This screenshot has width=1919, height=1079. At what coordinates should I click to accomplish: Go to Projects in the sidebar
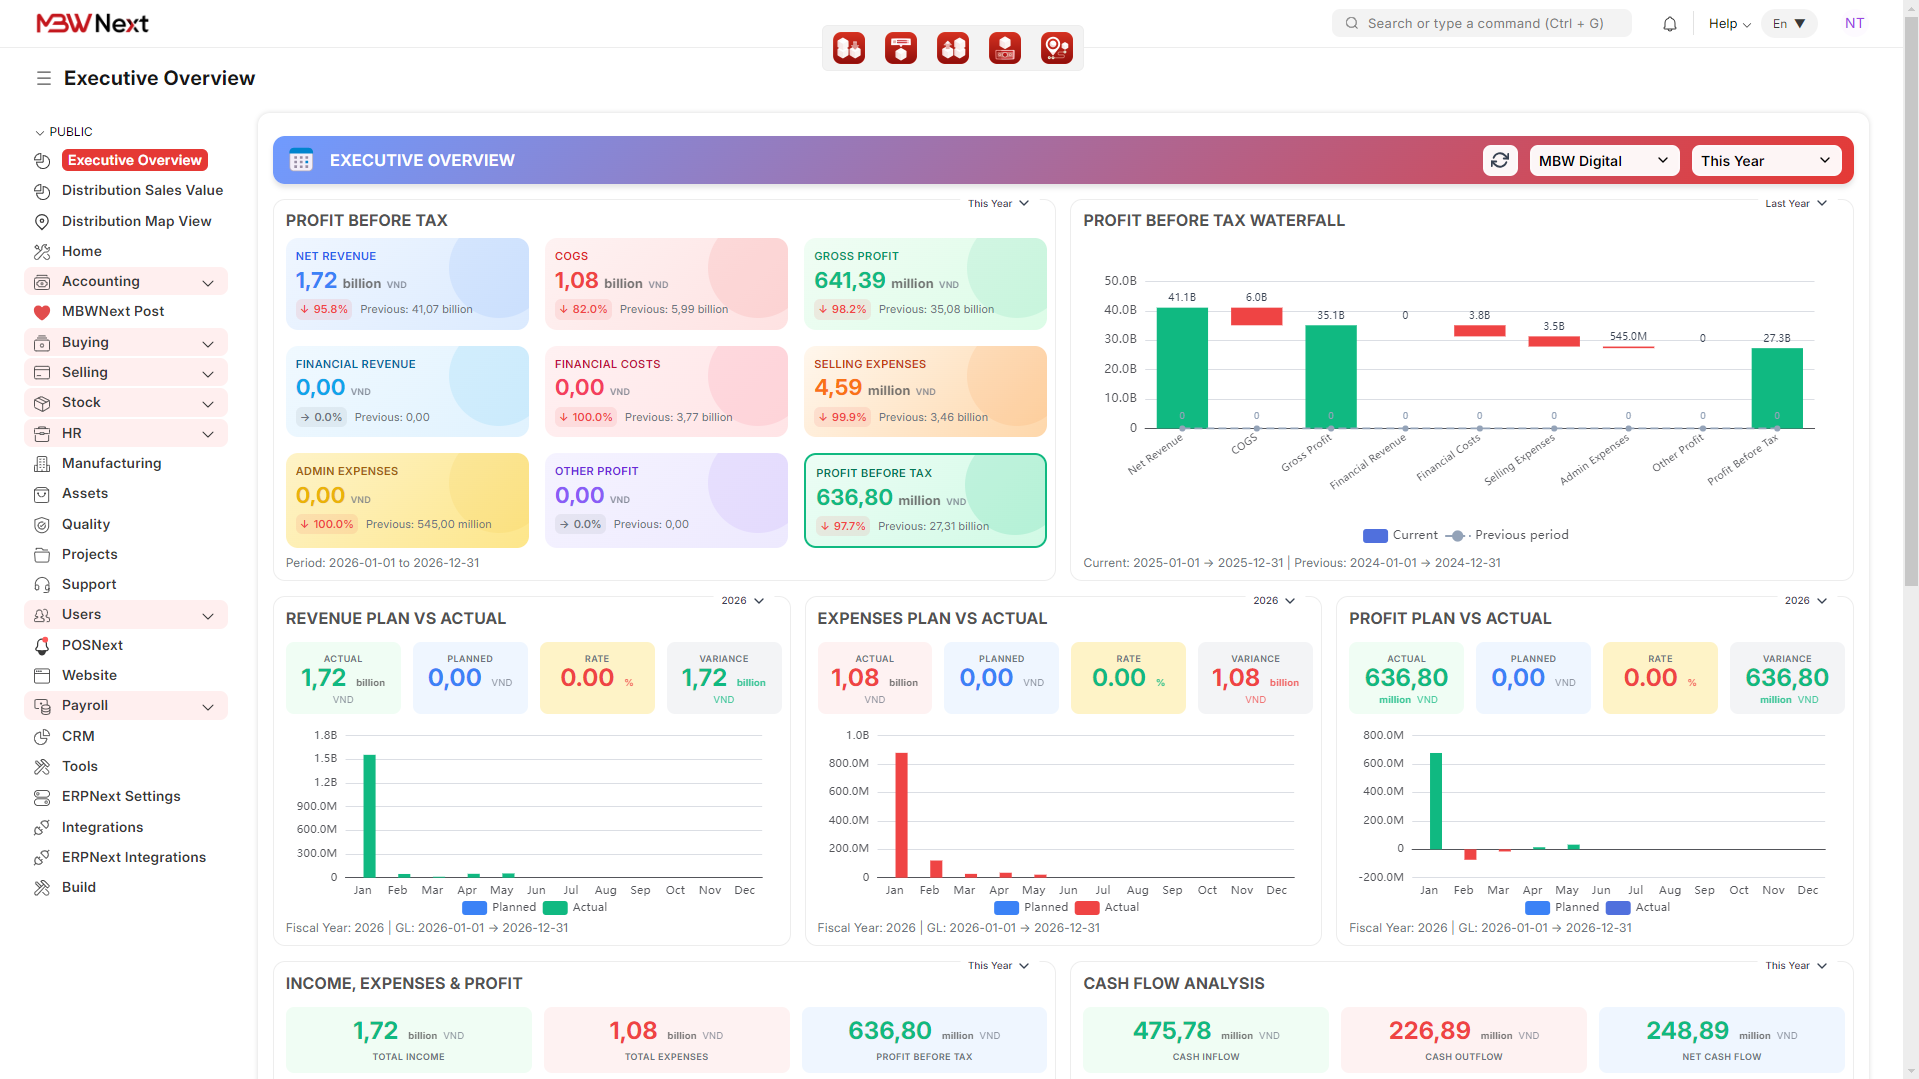[90, 555]
